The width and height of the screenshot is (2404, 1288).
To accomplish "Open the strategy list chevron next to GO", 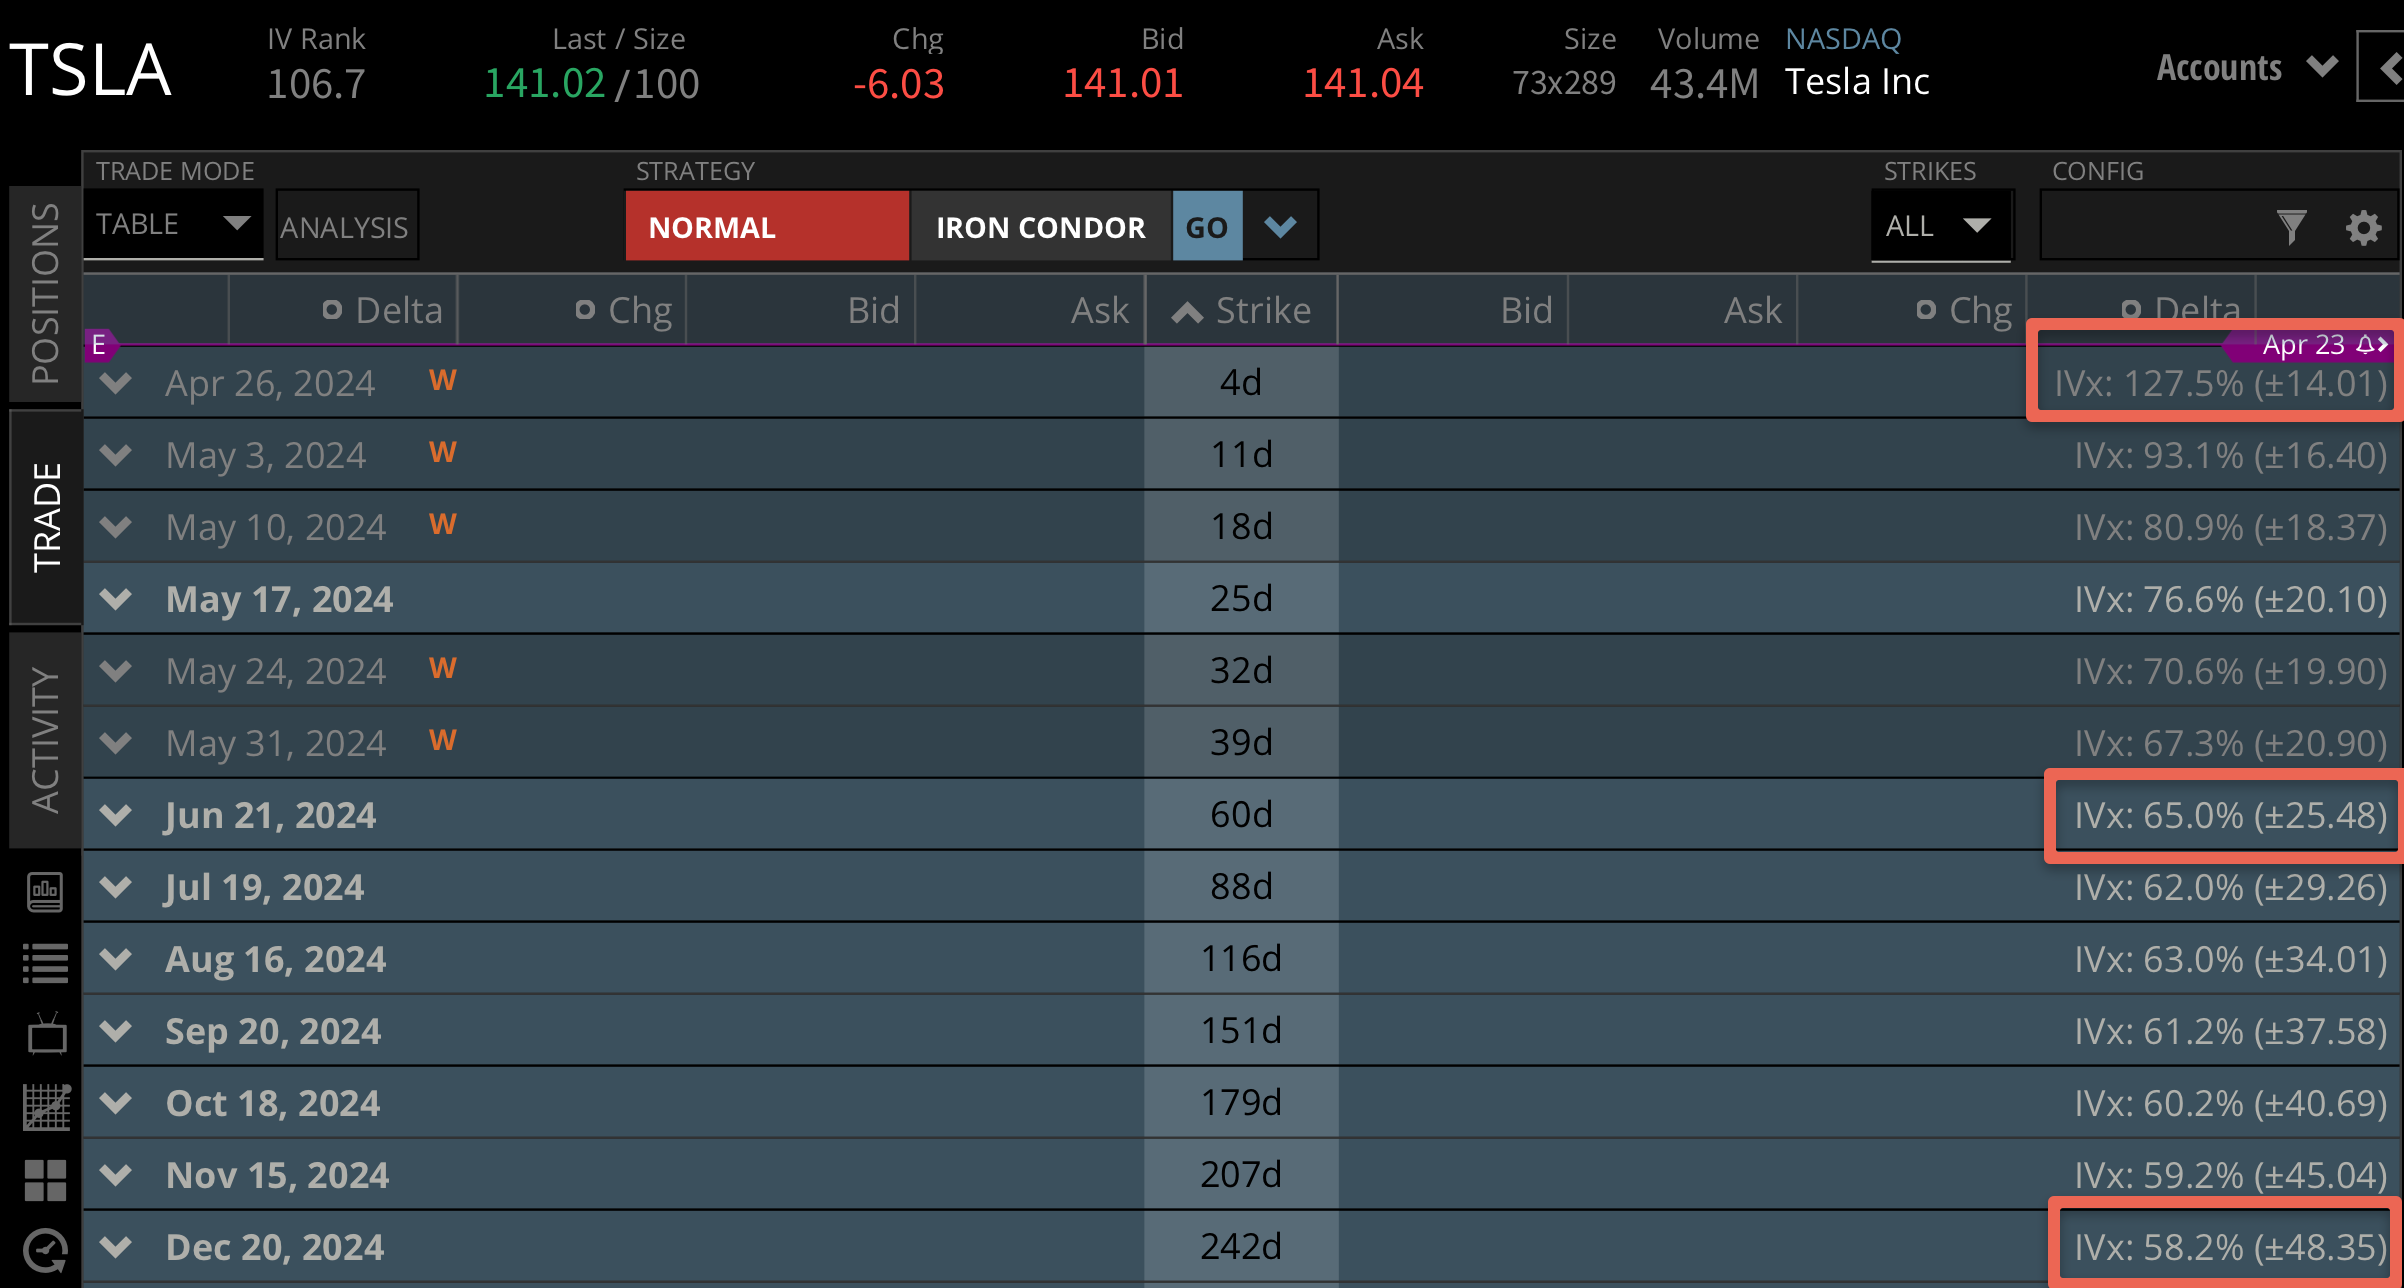I will (x=1280, y=227).
